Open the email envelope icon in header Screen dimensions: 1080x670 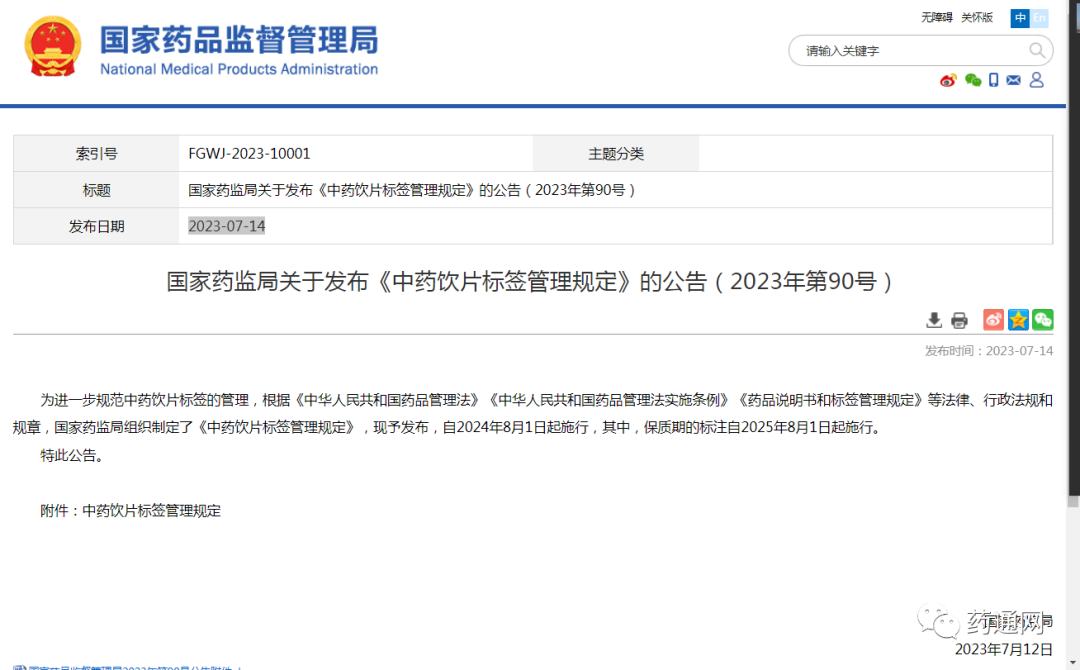coord(1013,81)
